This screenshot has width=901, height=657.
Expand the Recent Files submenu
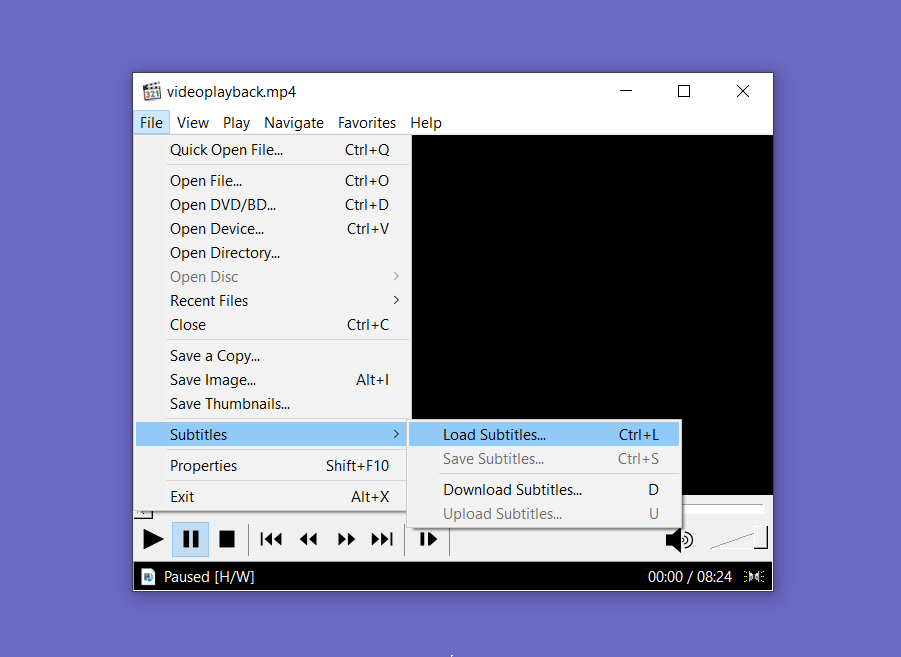[272, 301]
